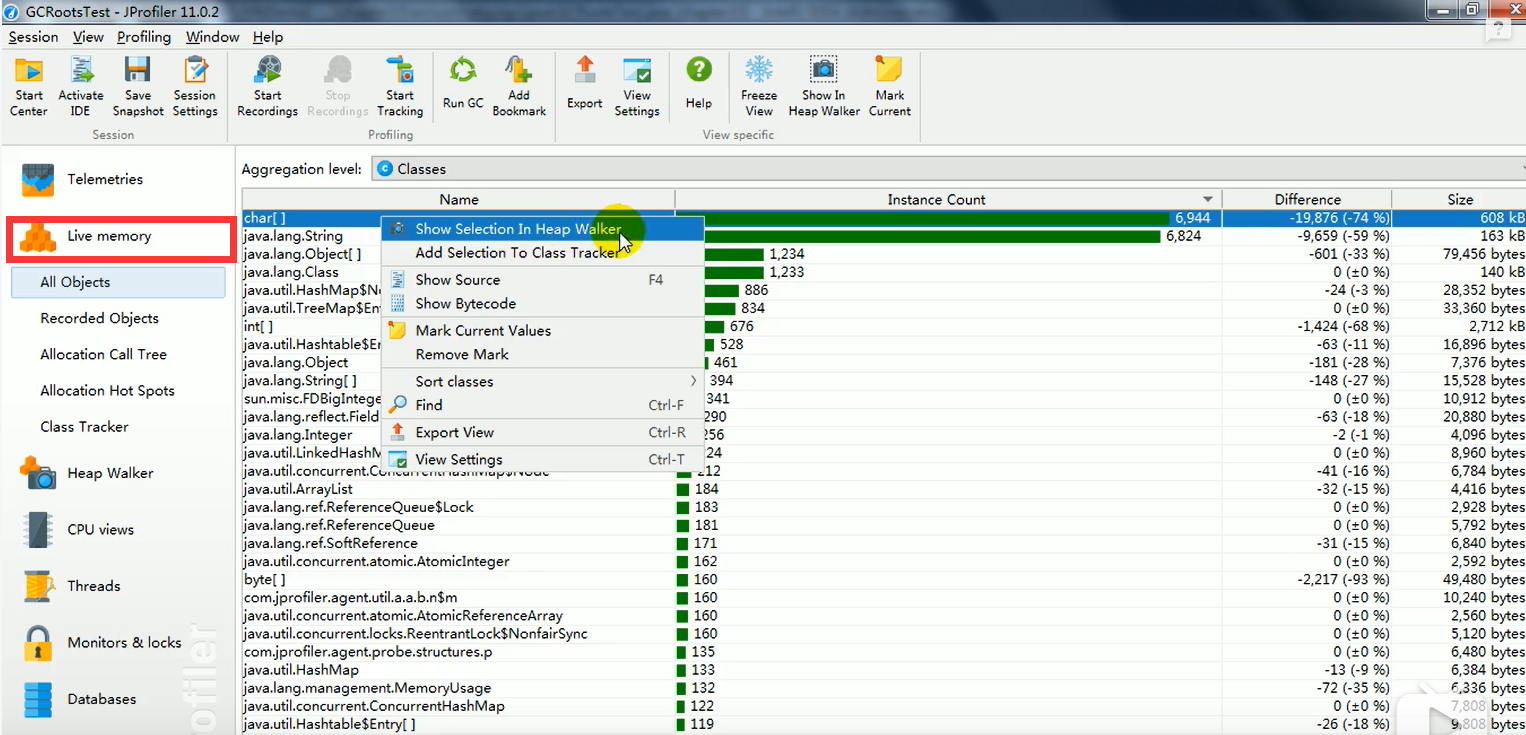This screenshot has width=1526, height=735.
Task: Choose Export View in the context menu
Action: [543, 433]
